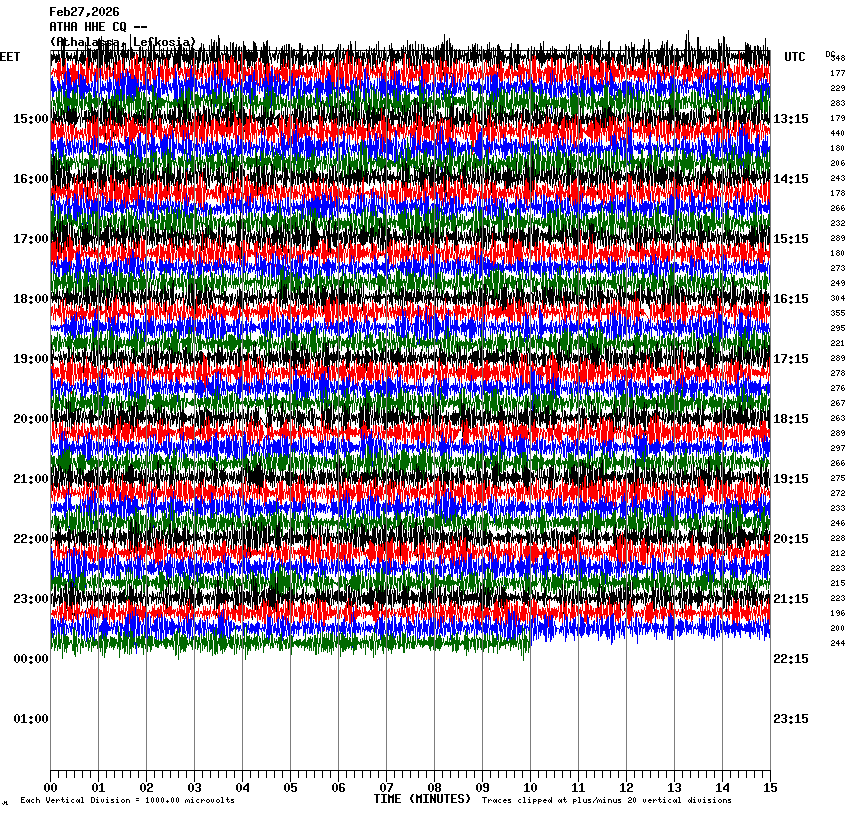Click the ATHA HHE CQ station label
850x814 pixels.
pyautogui.click(x=98, y=27)
